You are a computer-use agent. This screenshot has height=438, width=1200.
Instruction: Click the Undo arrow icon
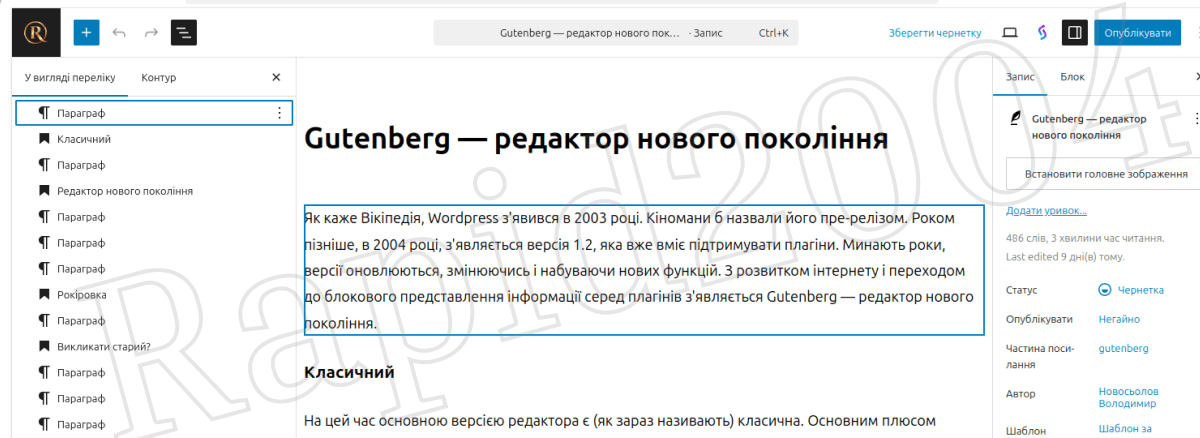[119, 32]
